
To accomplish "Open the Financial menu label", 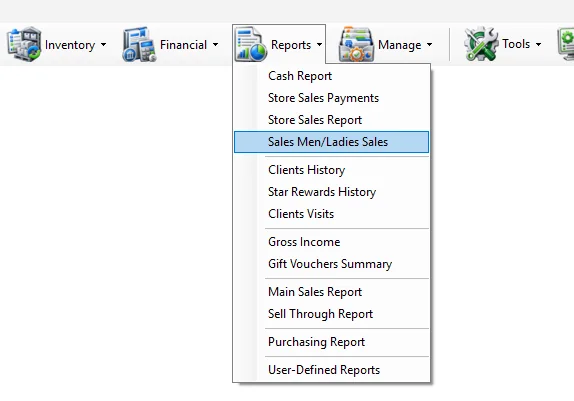I will 183,45.
